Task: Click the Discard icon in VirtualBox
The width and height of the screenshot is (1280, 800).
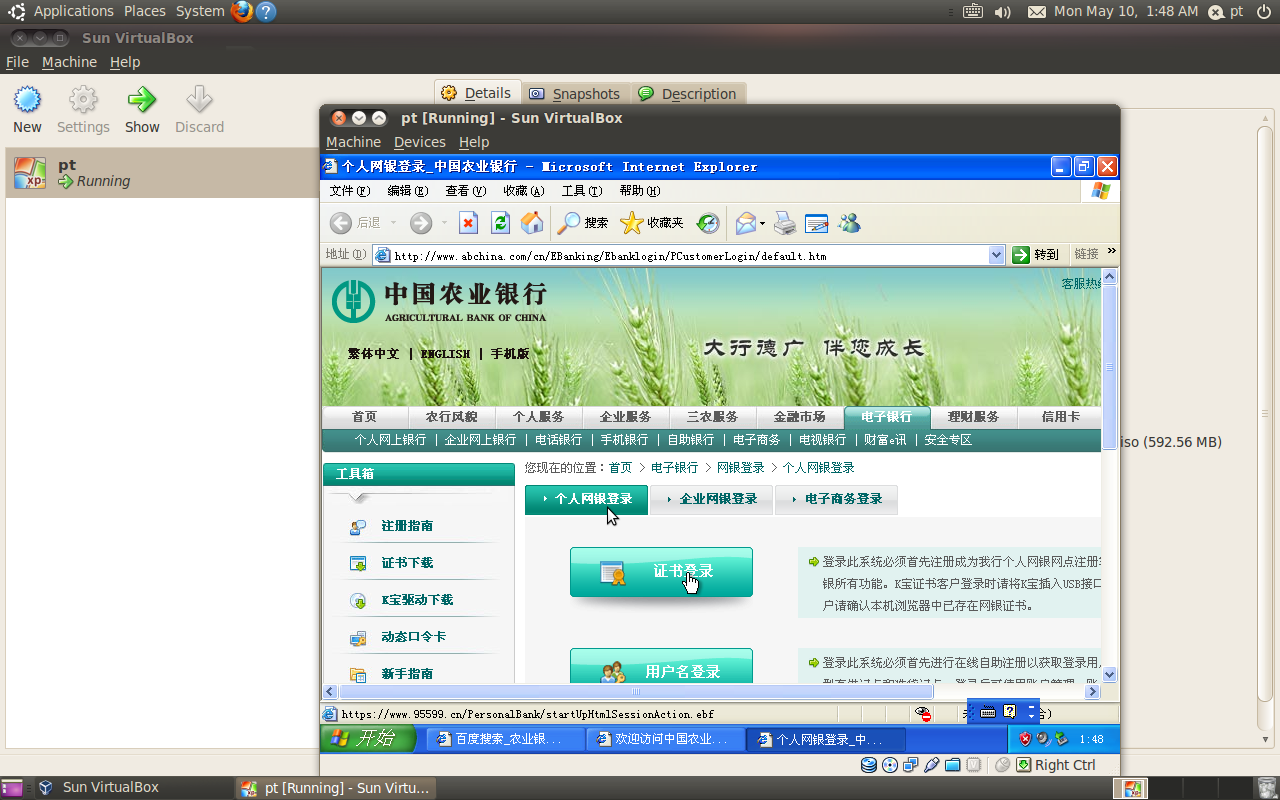Action: (x=199, y=99)
